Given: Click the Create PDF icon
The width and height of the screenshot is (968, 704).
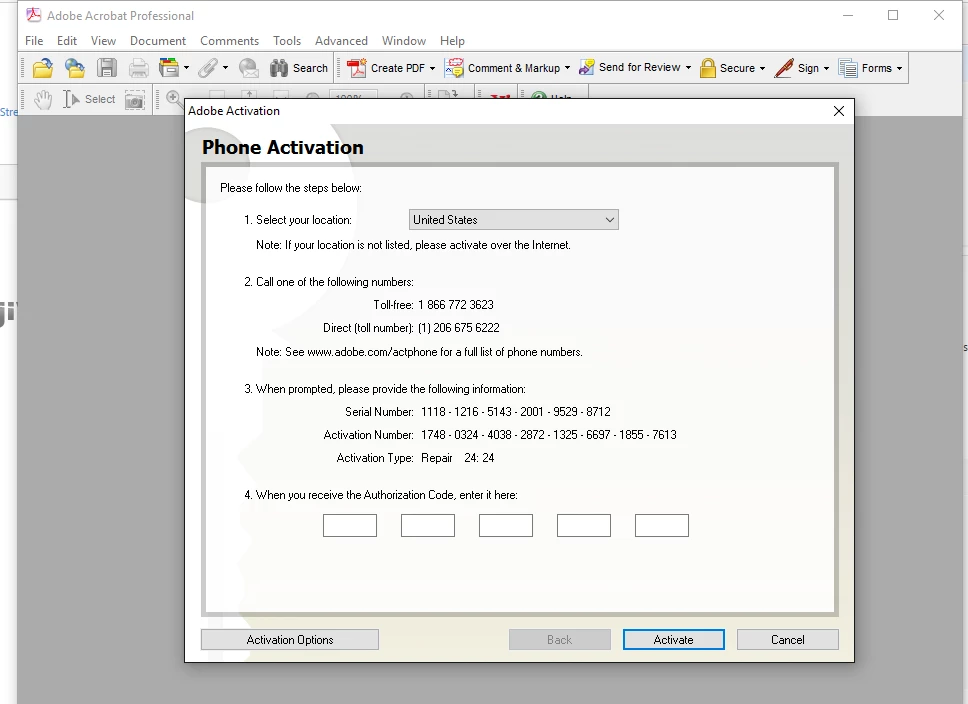Looking at the screenshot, I should [357, 68].
